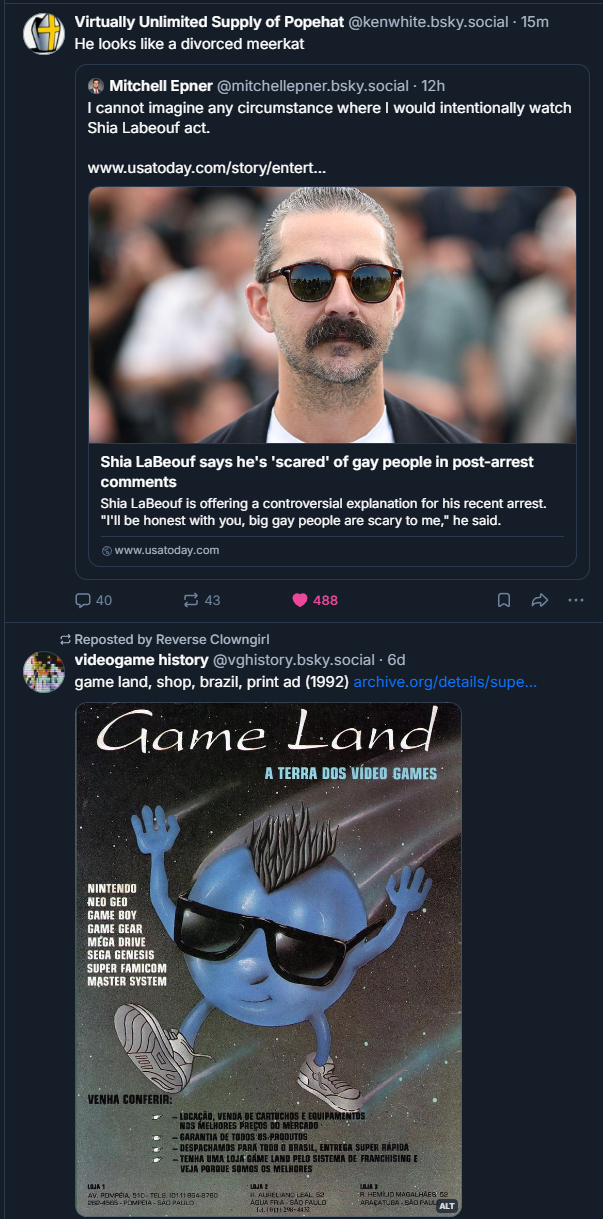
Task: Open the Popehat profile avatar
Action: pyautogui.click(x=44, y=34)
